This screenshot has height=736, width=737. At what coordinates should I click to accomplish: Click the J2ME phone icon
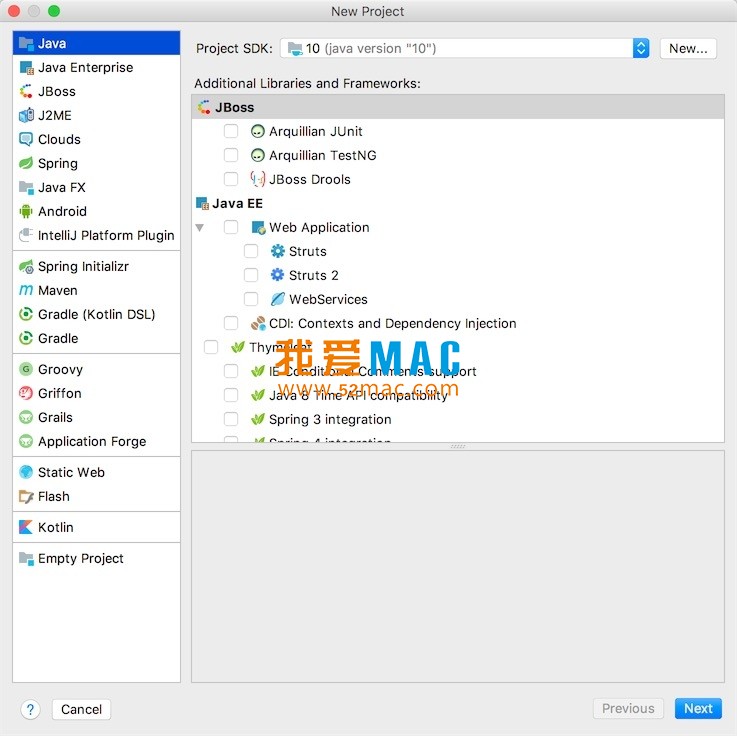pyautogui.click(x=26, y=116)
